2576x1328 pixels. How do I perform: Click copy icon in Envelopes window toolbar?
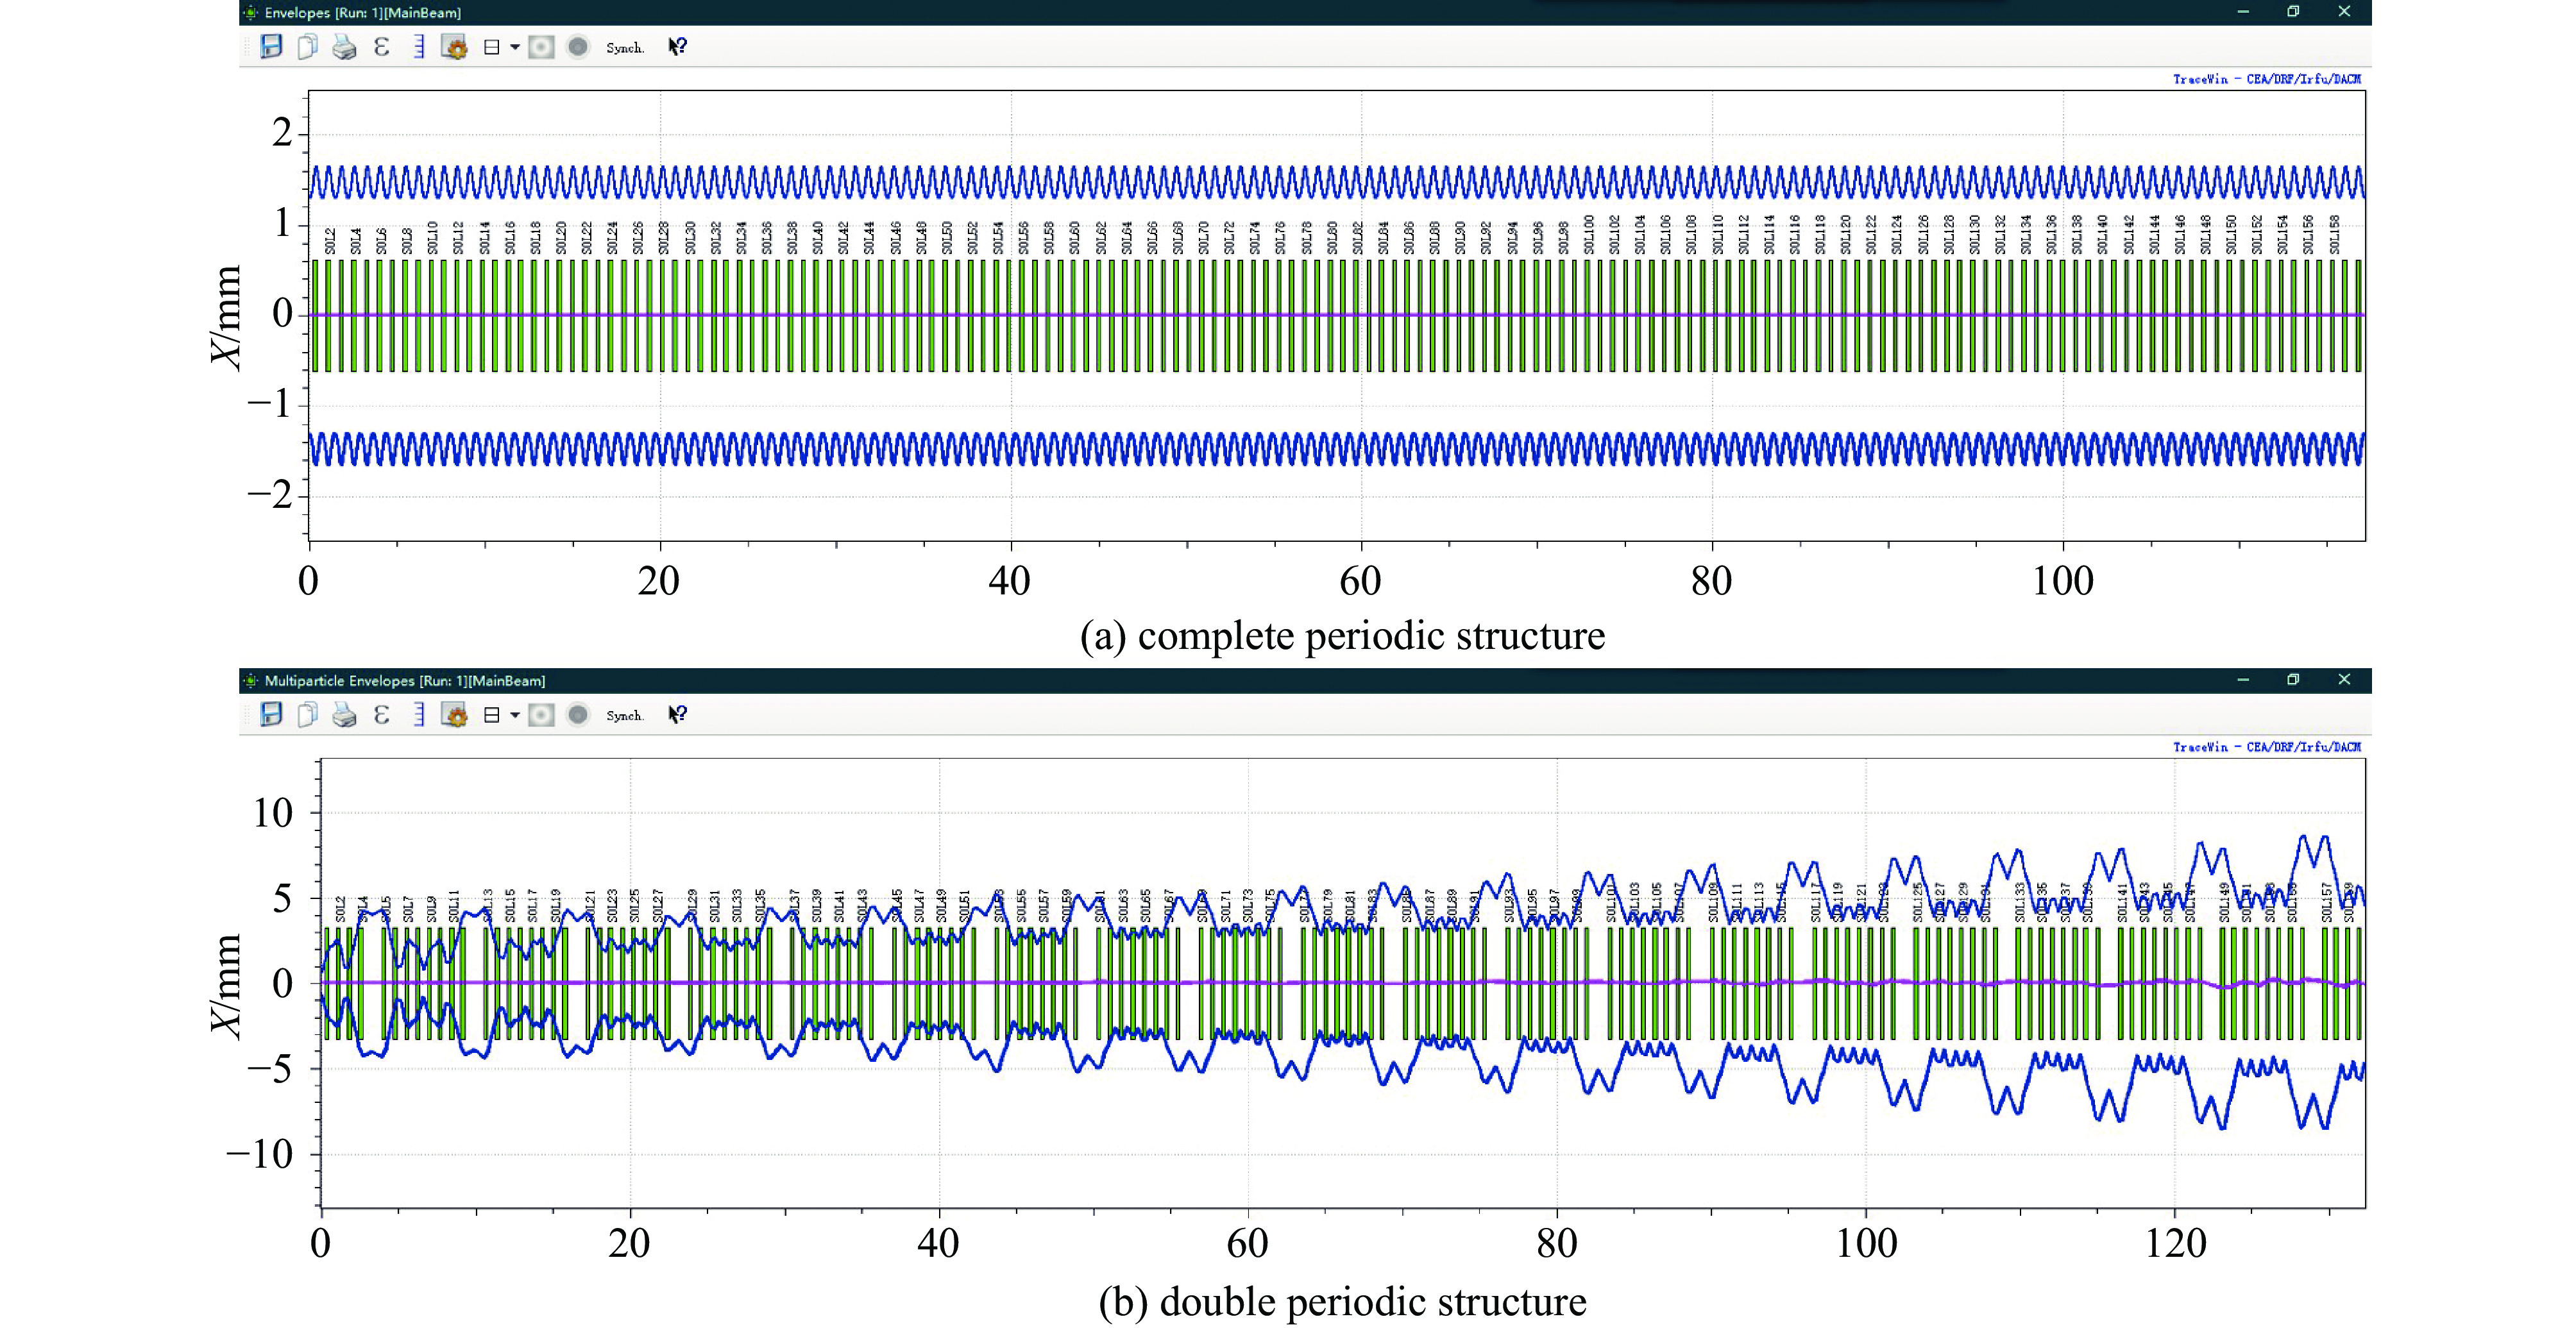308,46
